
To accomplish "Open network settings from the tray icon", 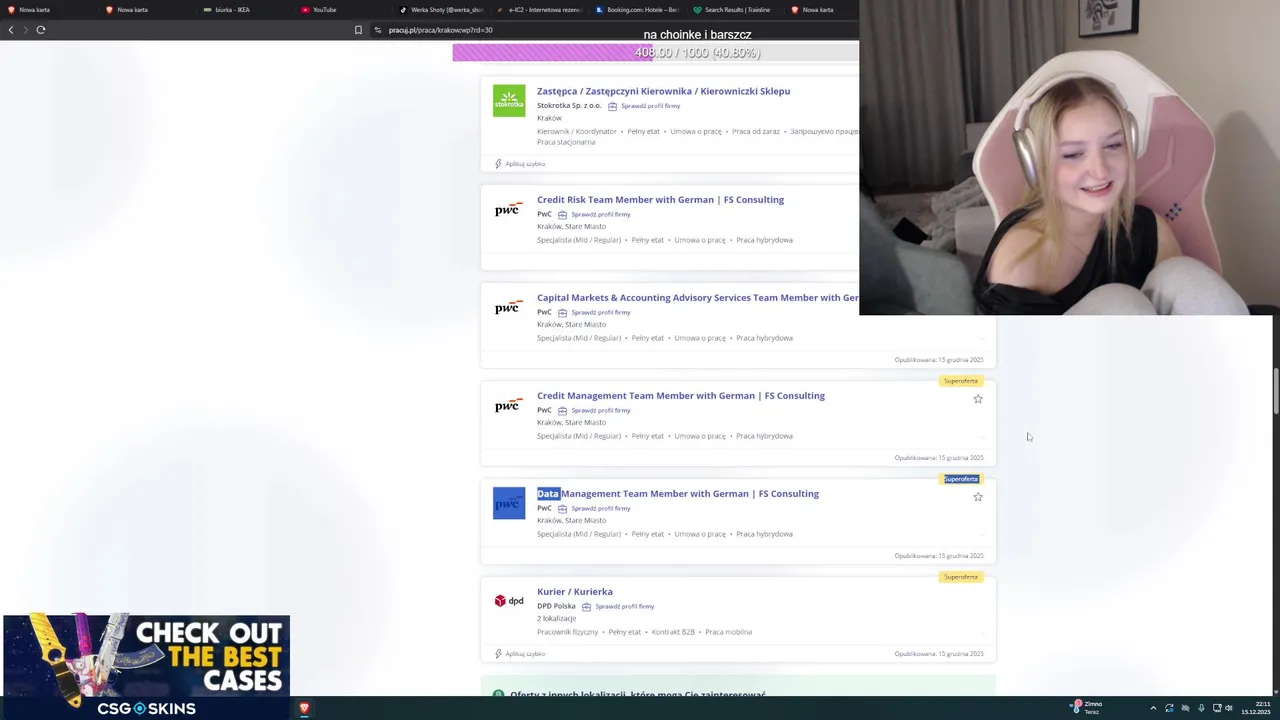I will tap(1216, 708).
